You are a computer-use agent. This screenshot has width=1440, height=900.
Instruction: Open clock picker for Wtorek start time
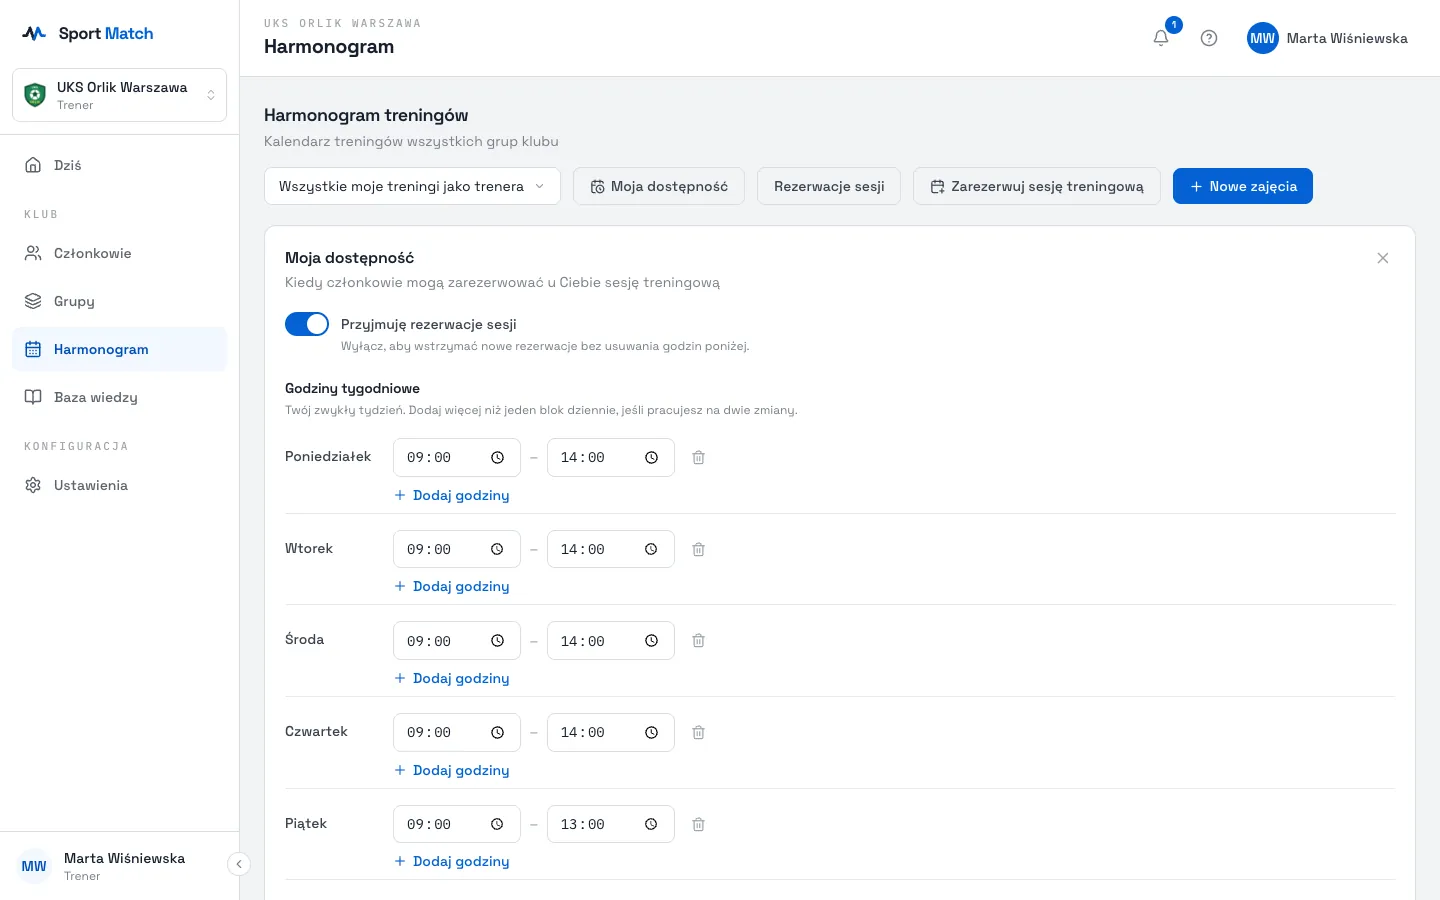pyautogui.click(x=497, y=549)
